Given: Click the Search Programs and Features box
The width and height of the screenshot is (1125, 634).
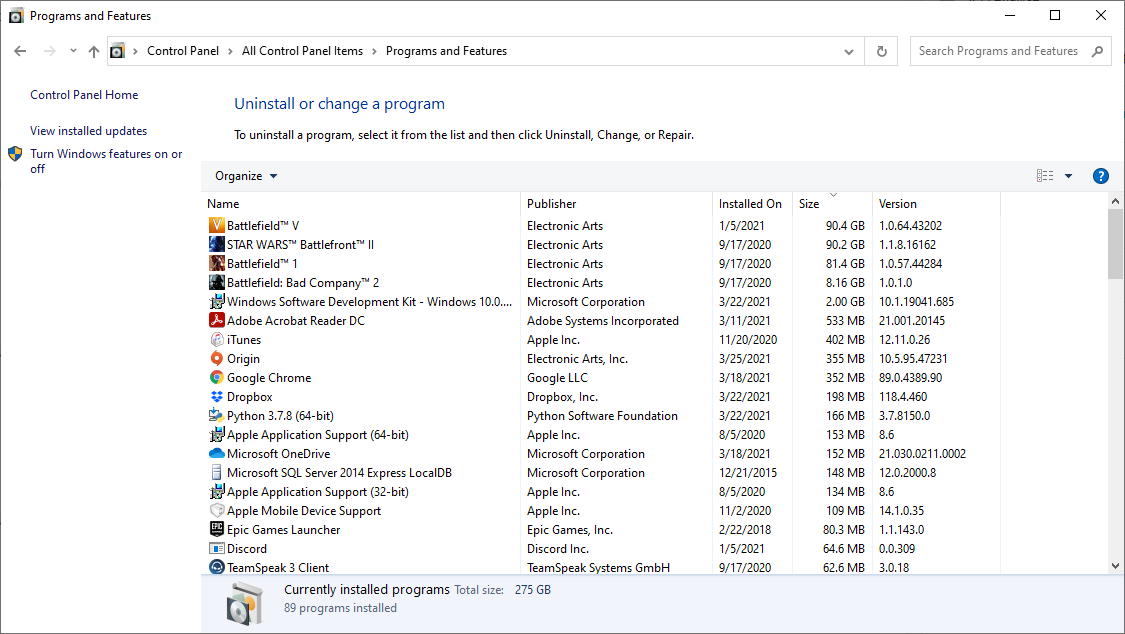Looking at the screenshot, I should pos(1000,51).
